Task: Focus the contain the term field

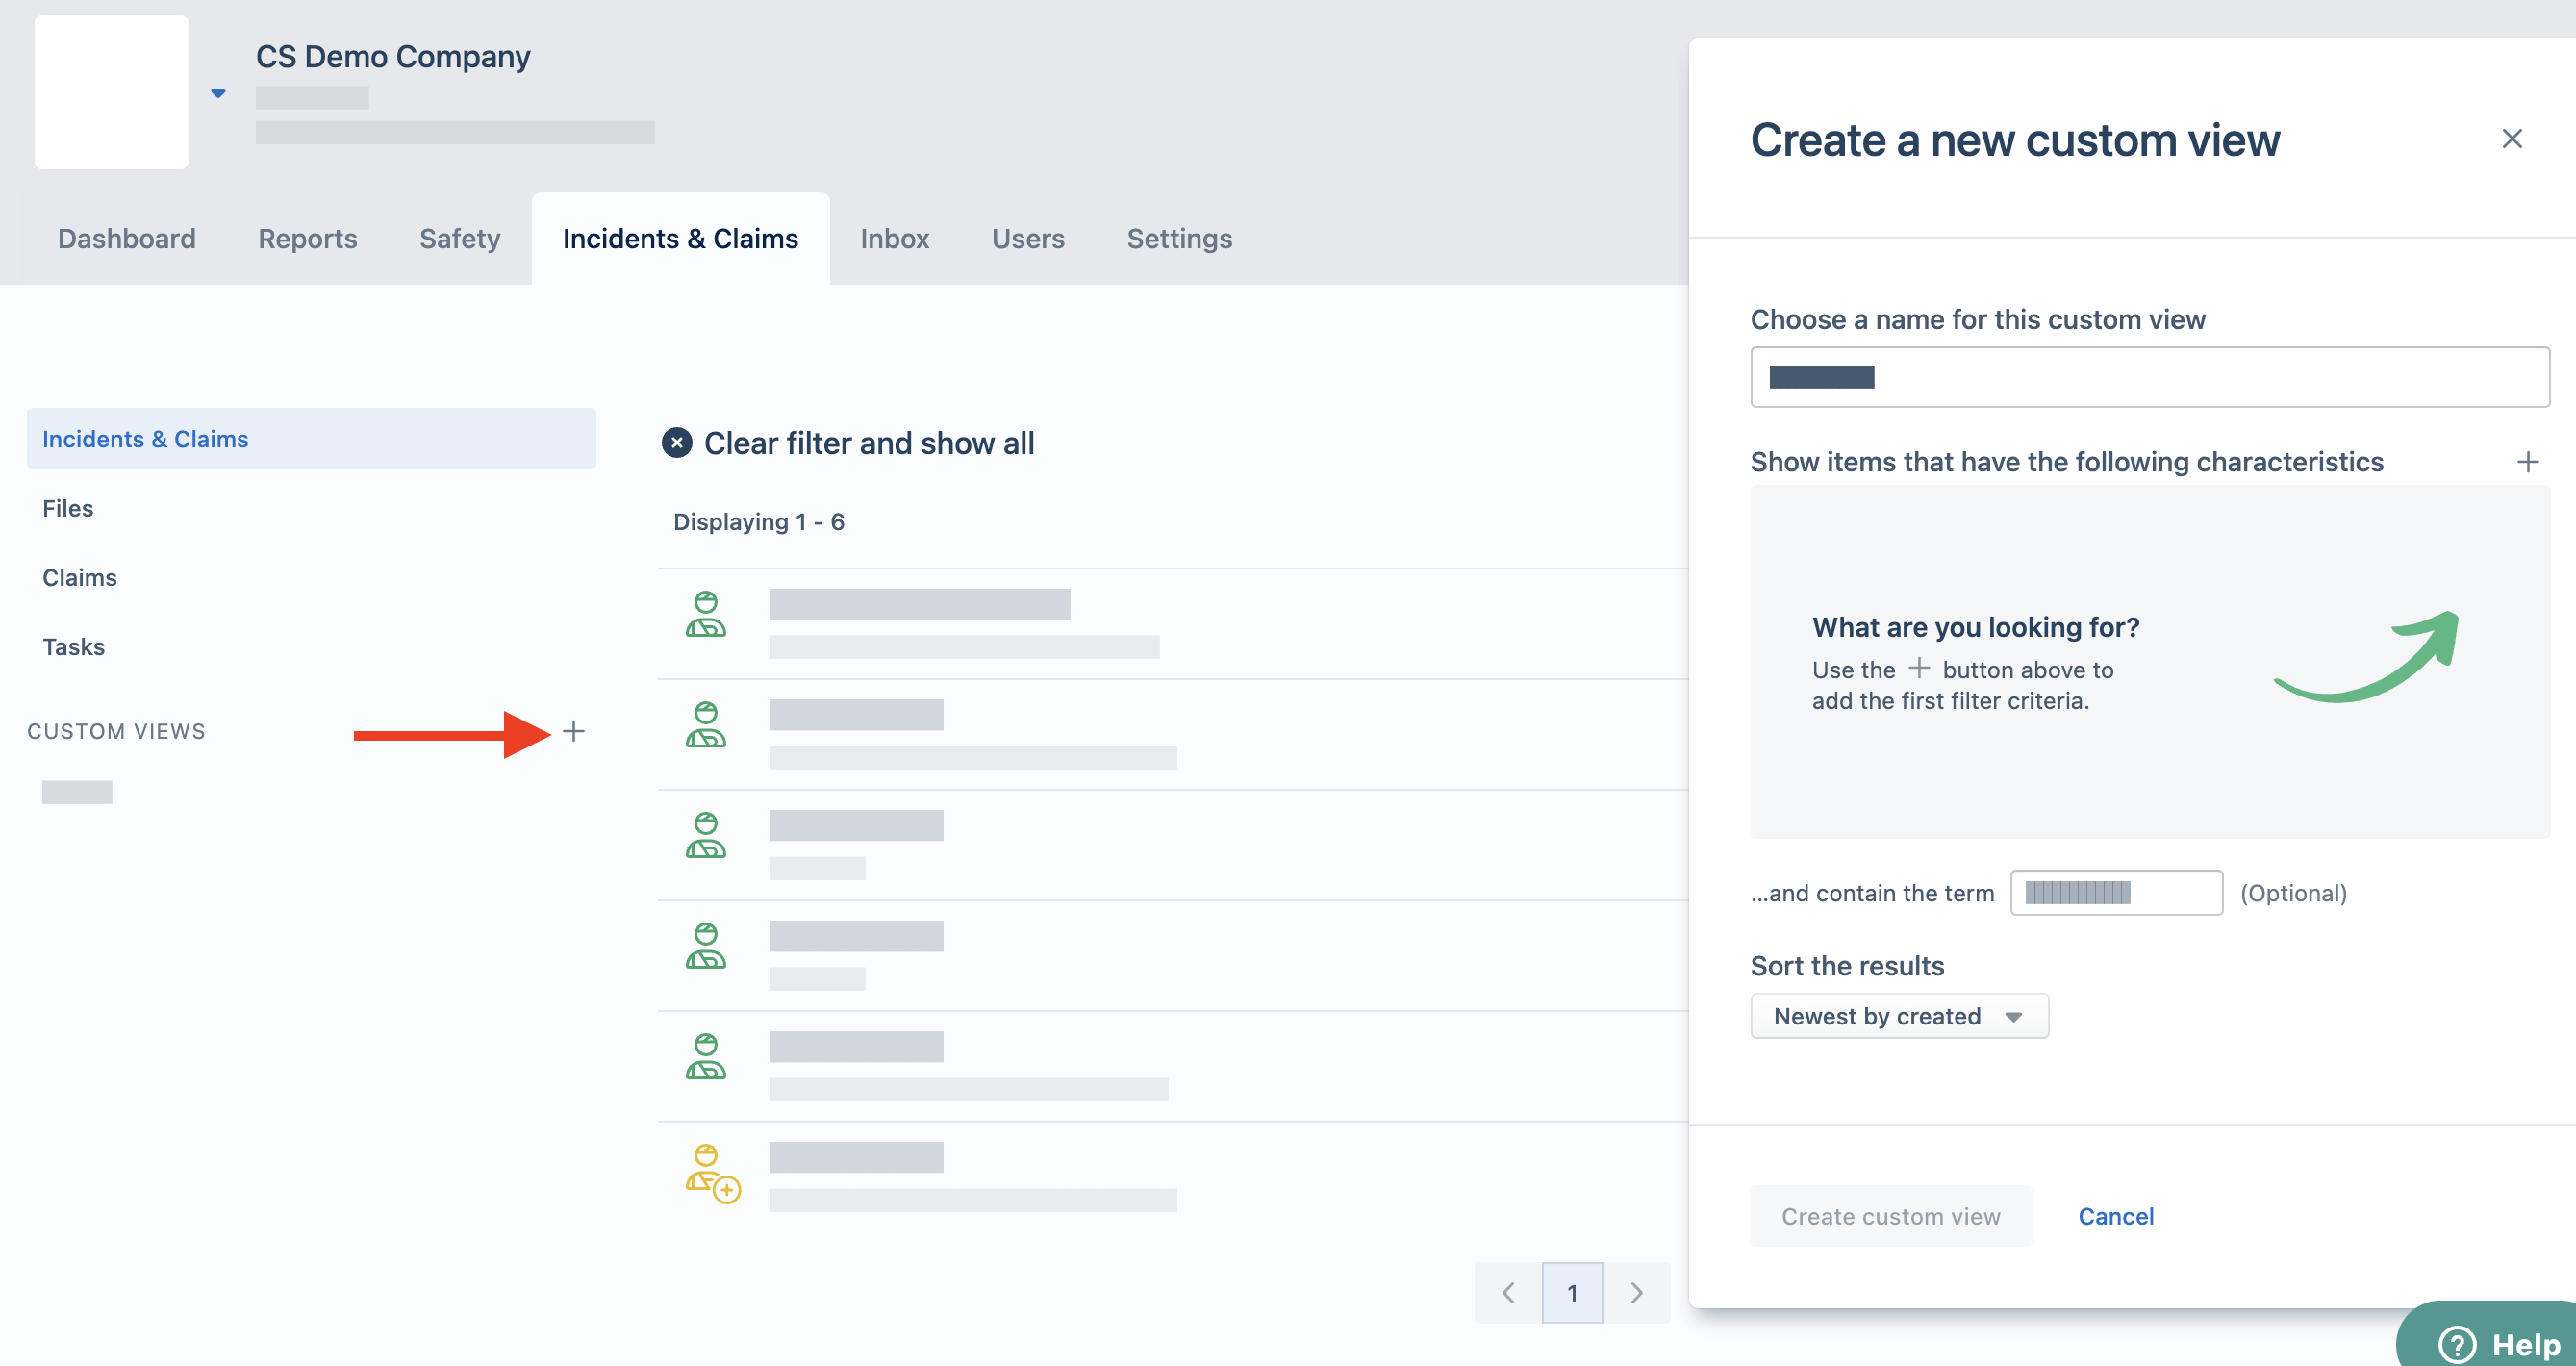Action: click(2116, 892)
